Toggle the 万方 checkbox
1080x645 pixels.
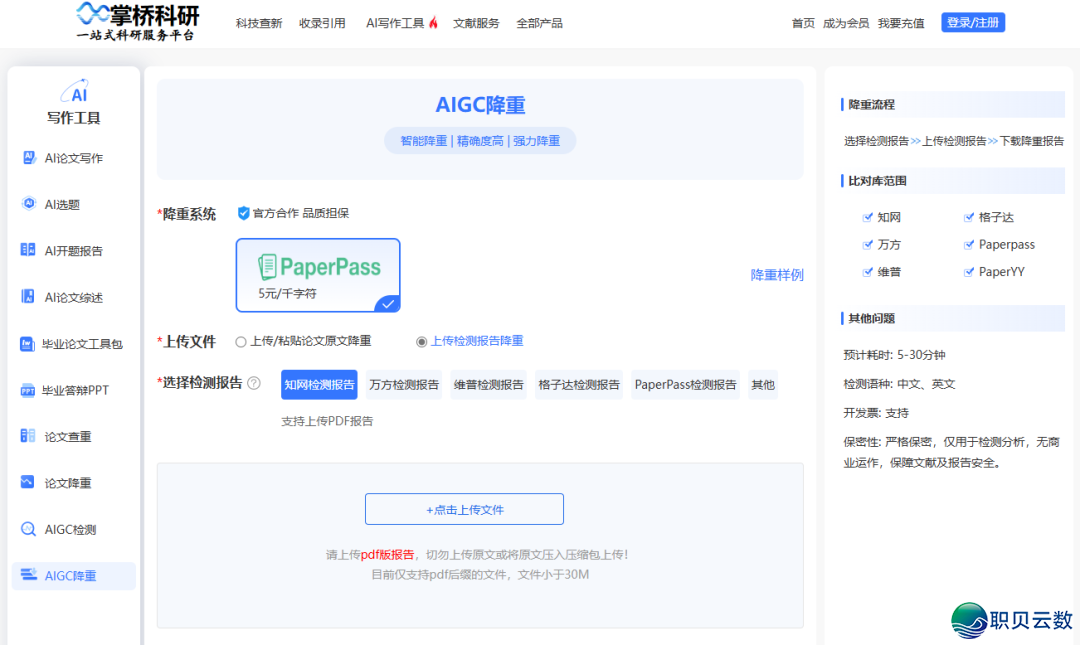[x=867, y=245]
